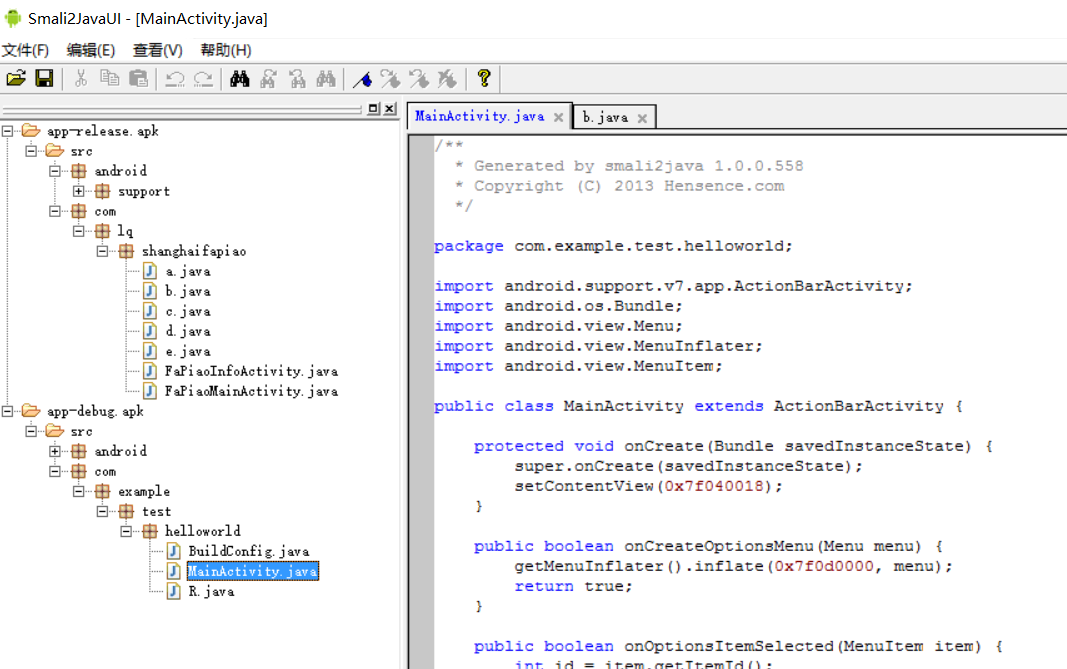Close the file tree panel
The image size is (1067, 669).
[389, 109]
